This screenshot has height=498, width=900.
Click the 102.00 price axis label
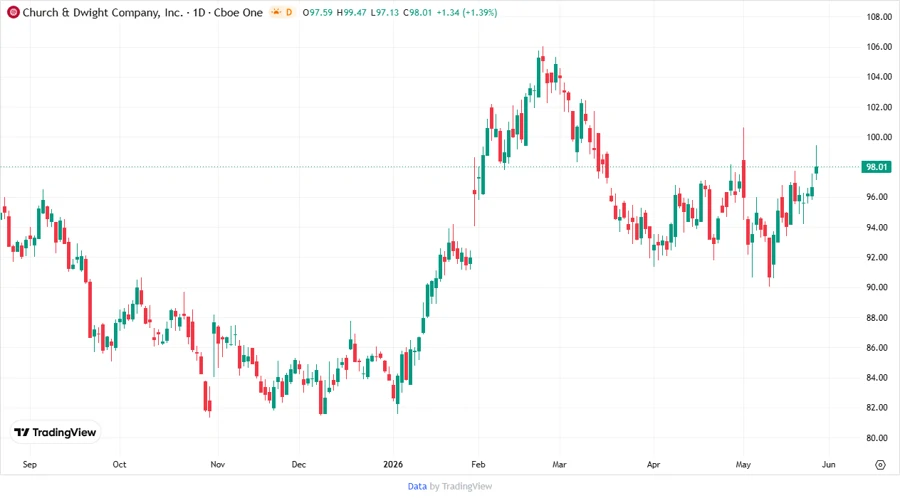click(879, 107)
